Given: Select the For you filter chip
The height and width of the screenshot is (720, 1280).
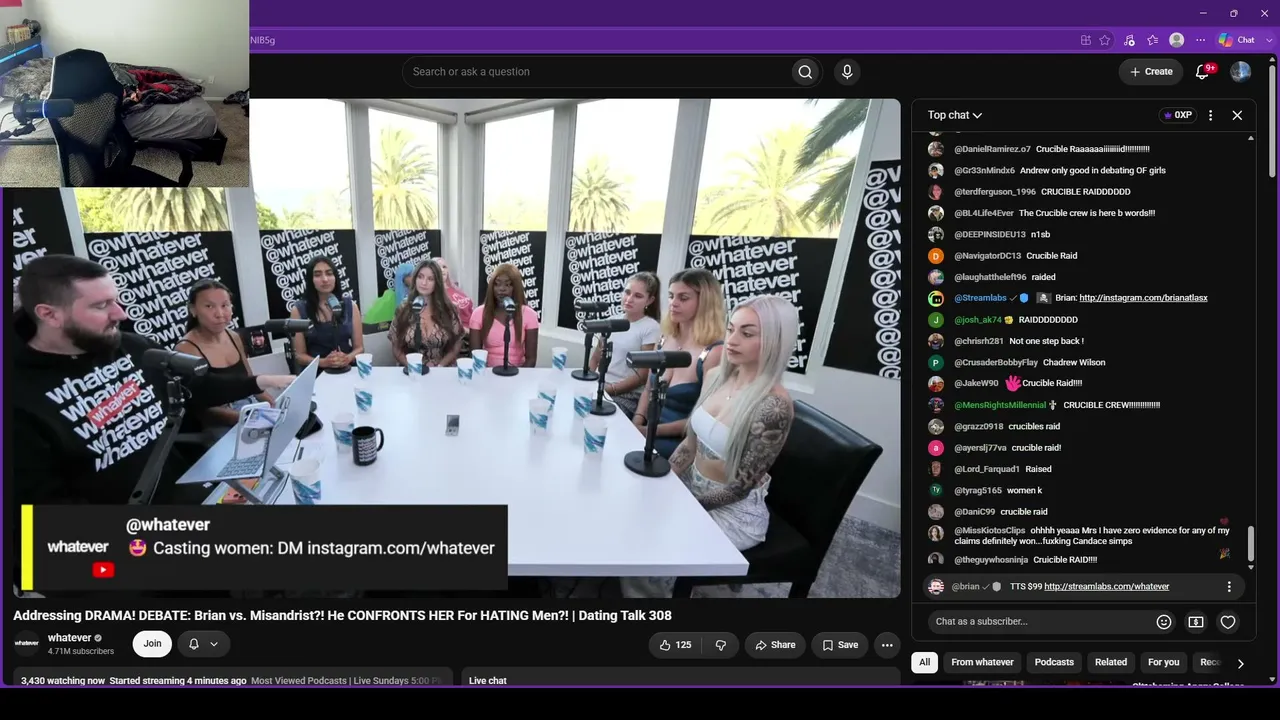Looking at the screenshot, I should pos(1164,662).
